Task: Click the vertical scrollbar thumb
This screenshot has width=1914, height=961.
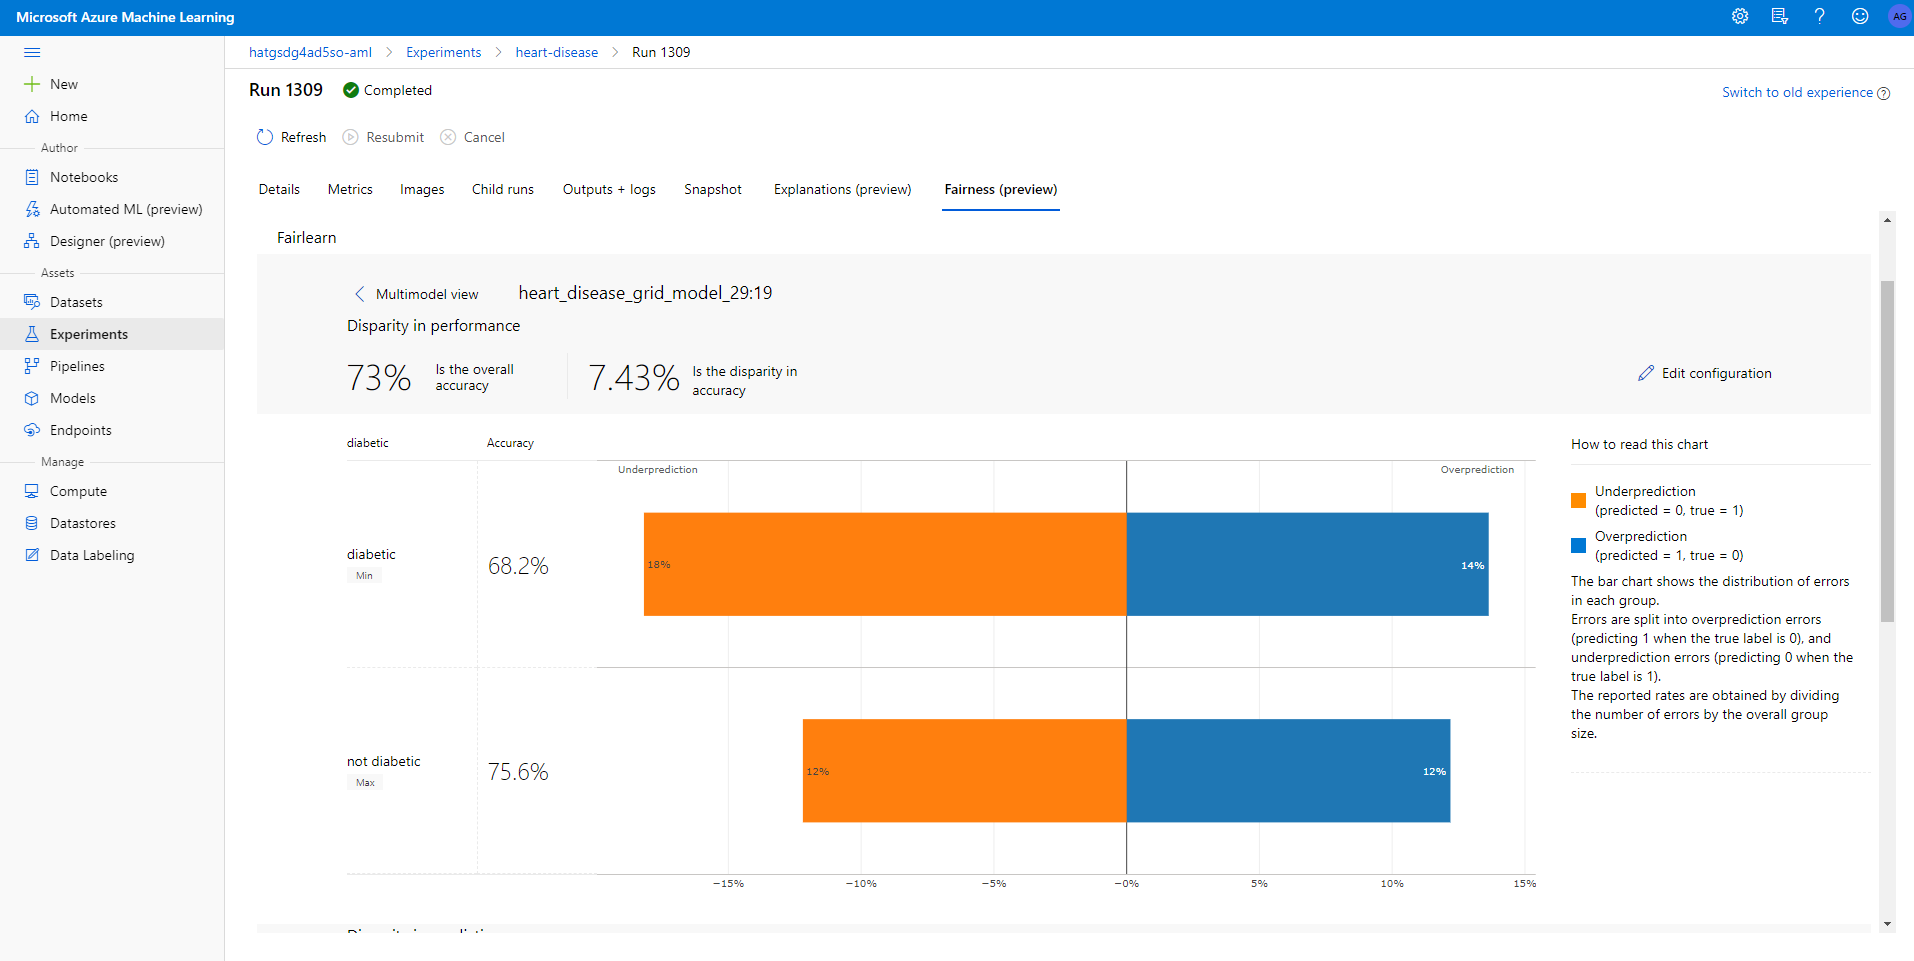Action: pos(1887,451)
